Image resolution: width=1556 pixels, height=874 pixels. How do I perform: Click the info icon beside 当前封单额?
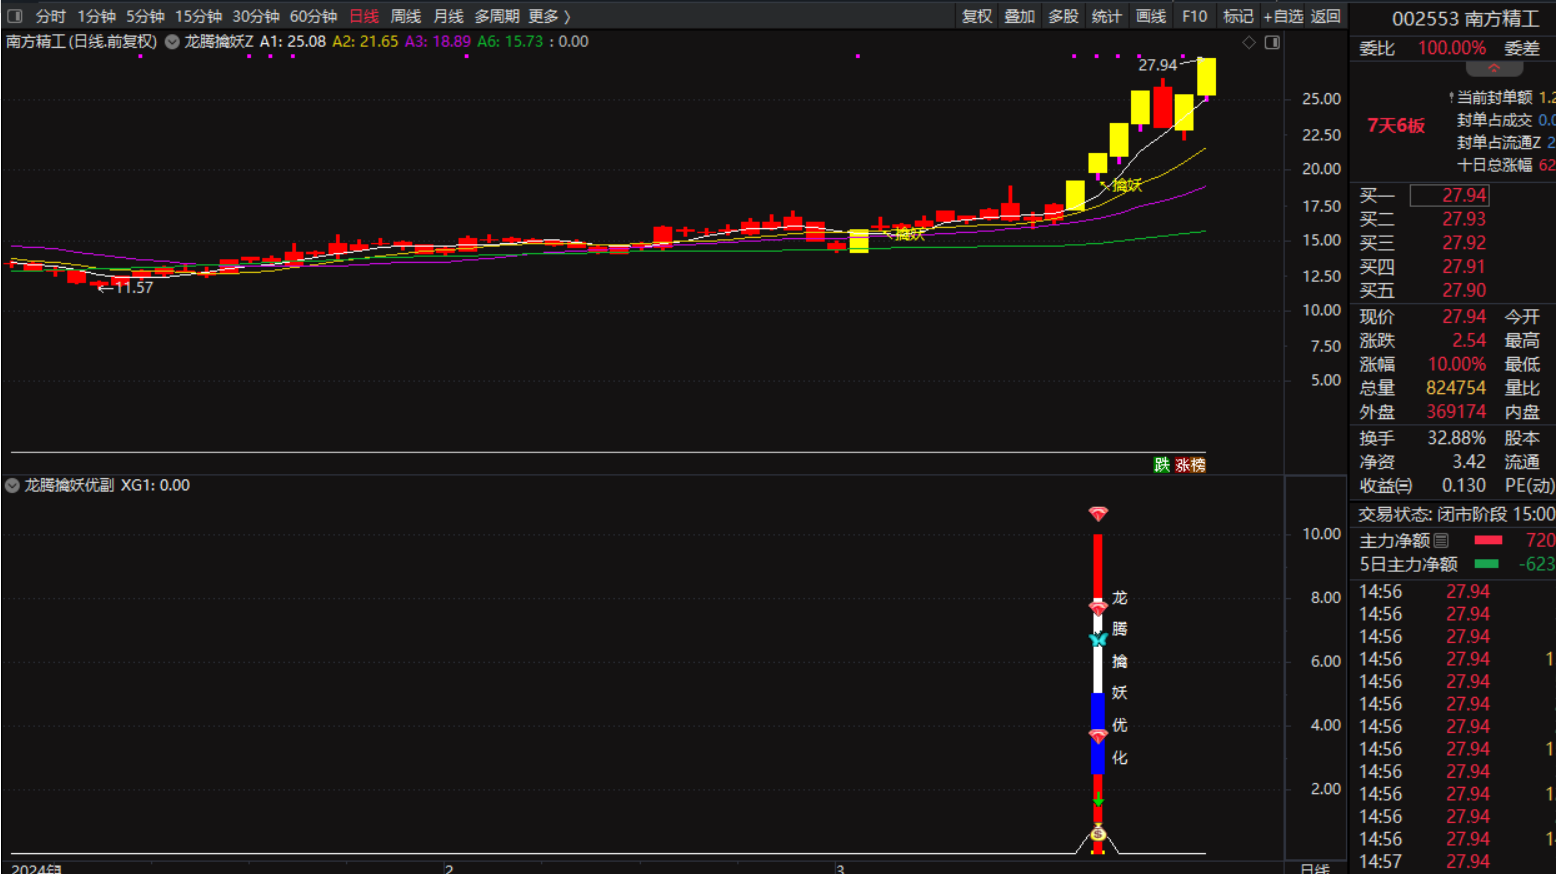point(1451,97)
